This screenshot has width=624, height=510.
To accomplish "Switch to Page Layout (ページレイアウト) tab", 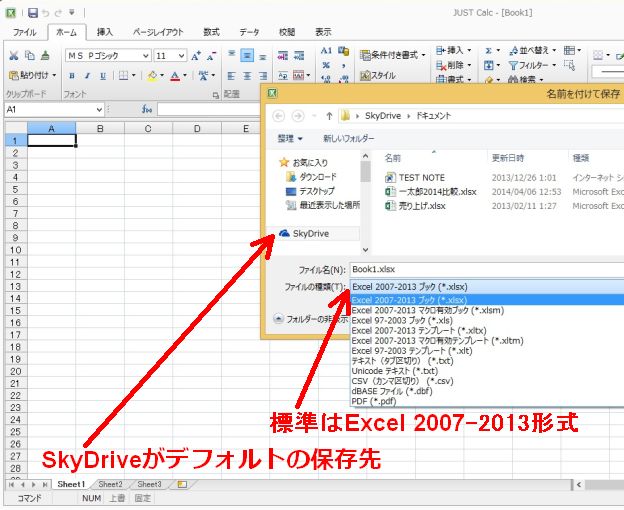I will pyautogui.click(x=158, y=32).
